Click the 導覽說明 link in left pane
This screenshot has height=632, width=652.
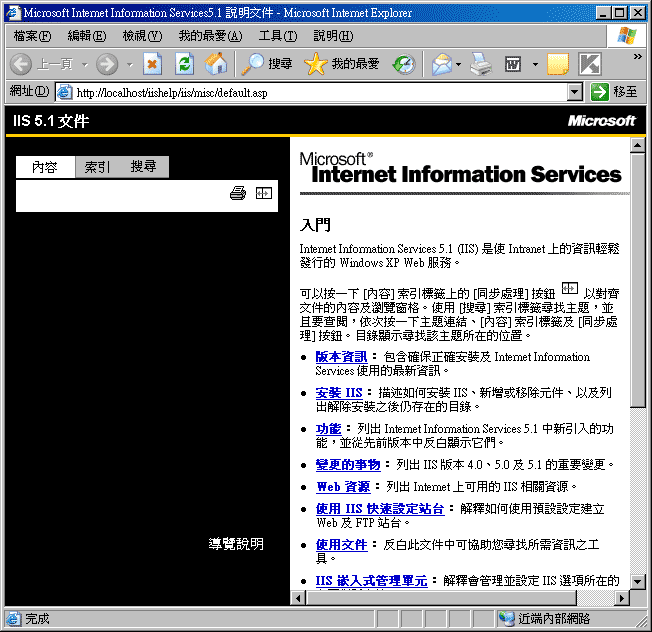coord(236,544)
